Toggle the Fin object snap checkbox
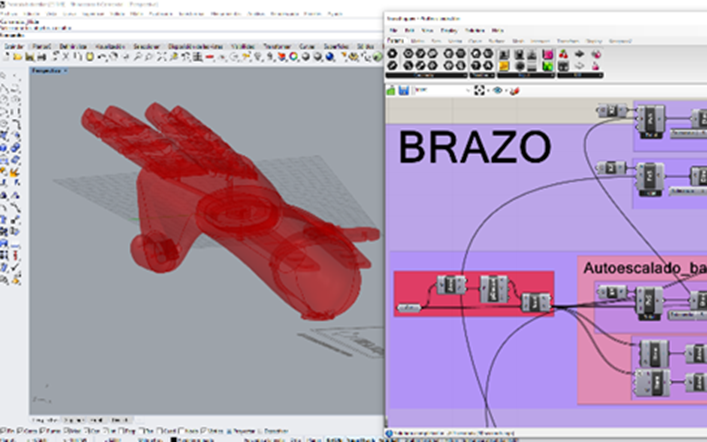Image resolution: width=707 pixels, height=442 pixels. [3, 429]
